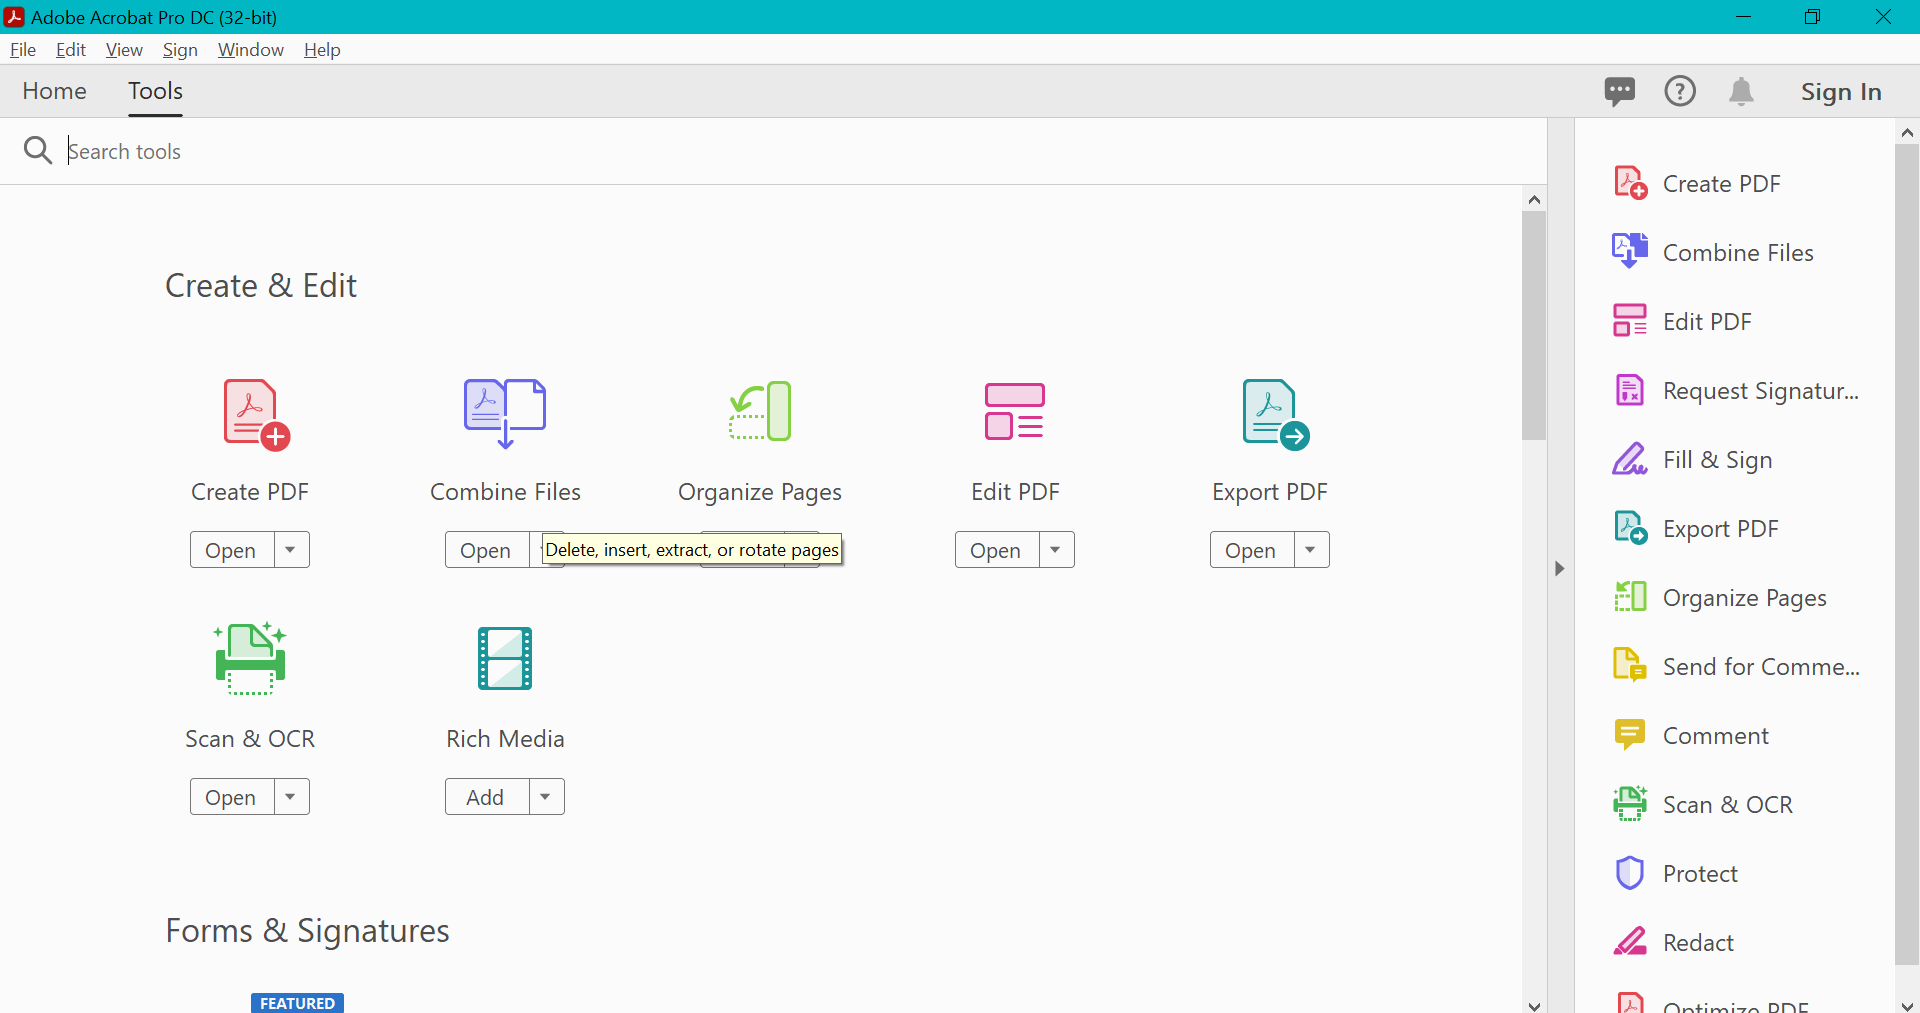Click the Scan & OCR printer icon
Viewport: 1920px width, 1013px height.
(250, 659)
